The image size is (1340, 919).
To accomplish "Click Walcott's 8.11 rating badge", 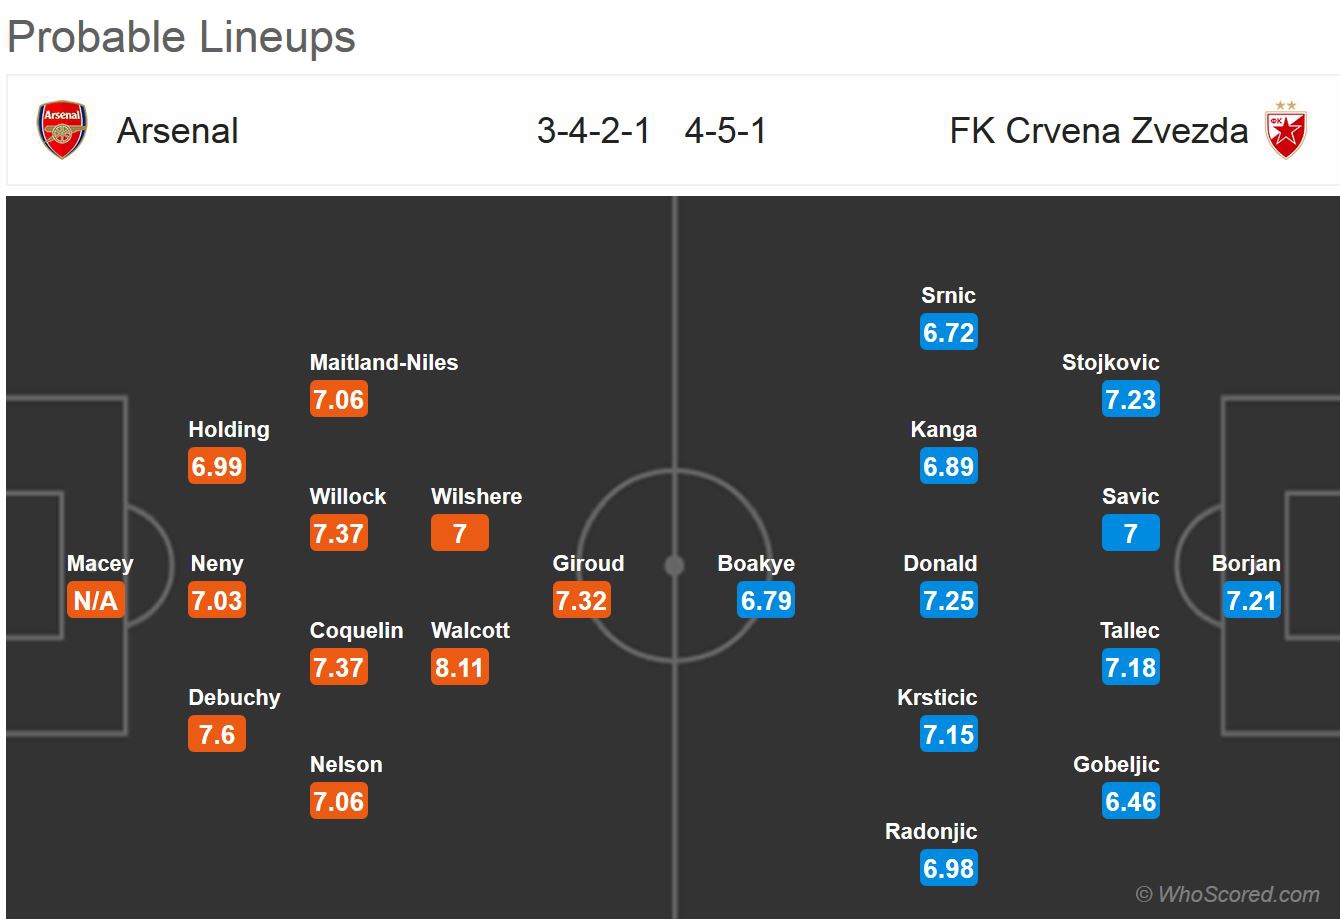I will 459,667.
